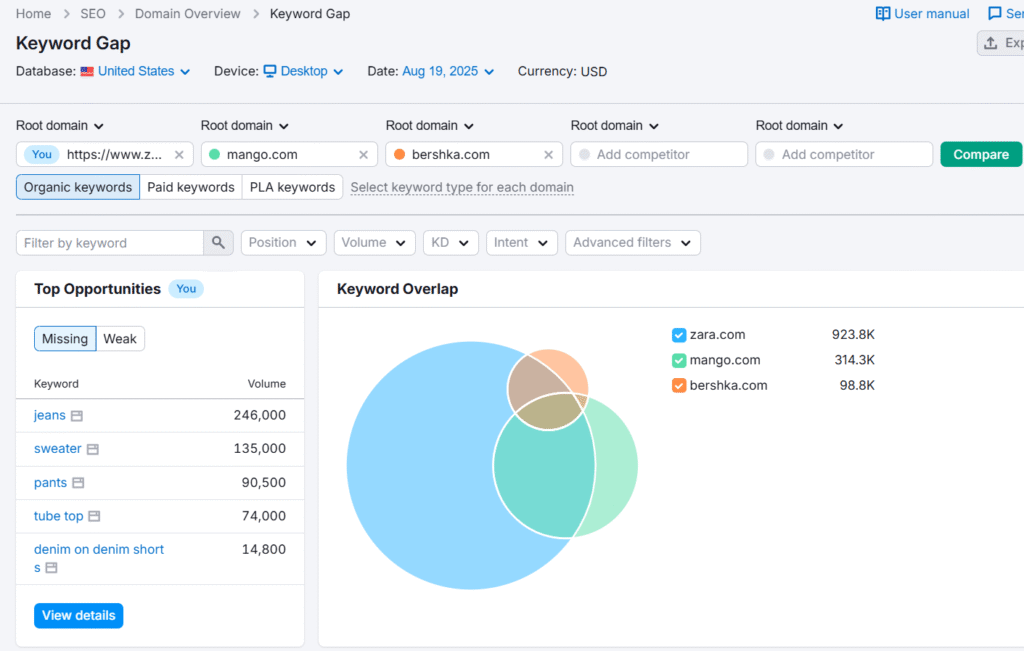Image resolution: width=1024 pixels, height=651 pixels.
Task: Click the View details button
Action: [78, 616]
